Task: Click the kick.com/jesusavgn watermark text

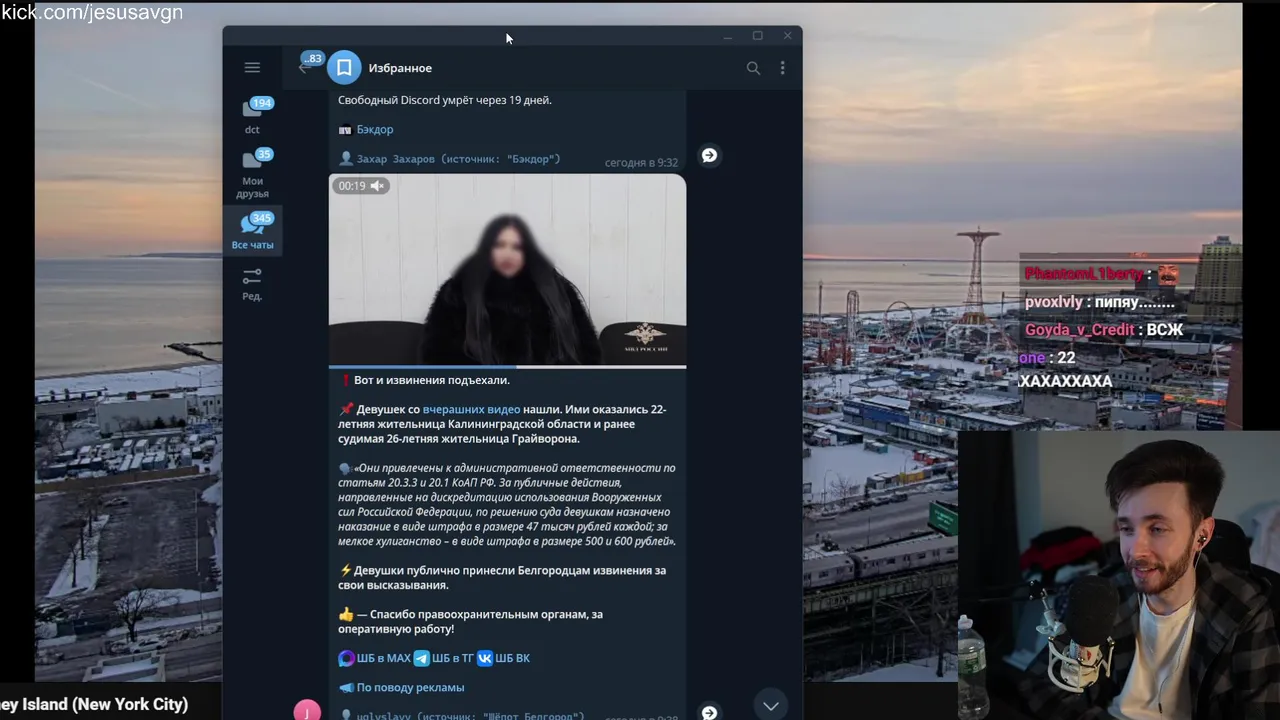Action: pos(92,13)
